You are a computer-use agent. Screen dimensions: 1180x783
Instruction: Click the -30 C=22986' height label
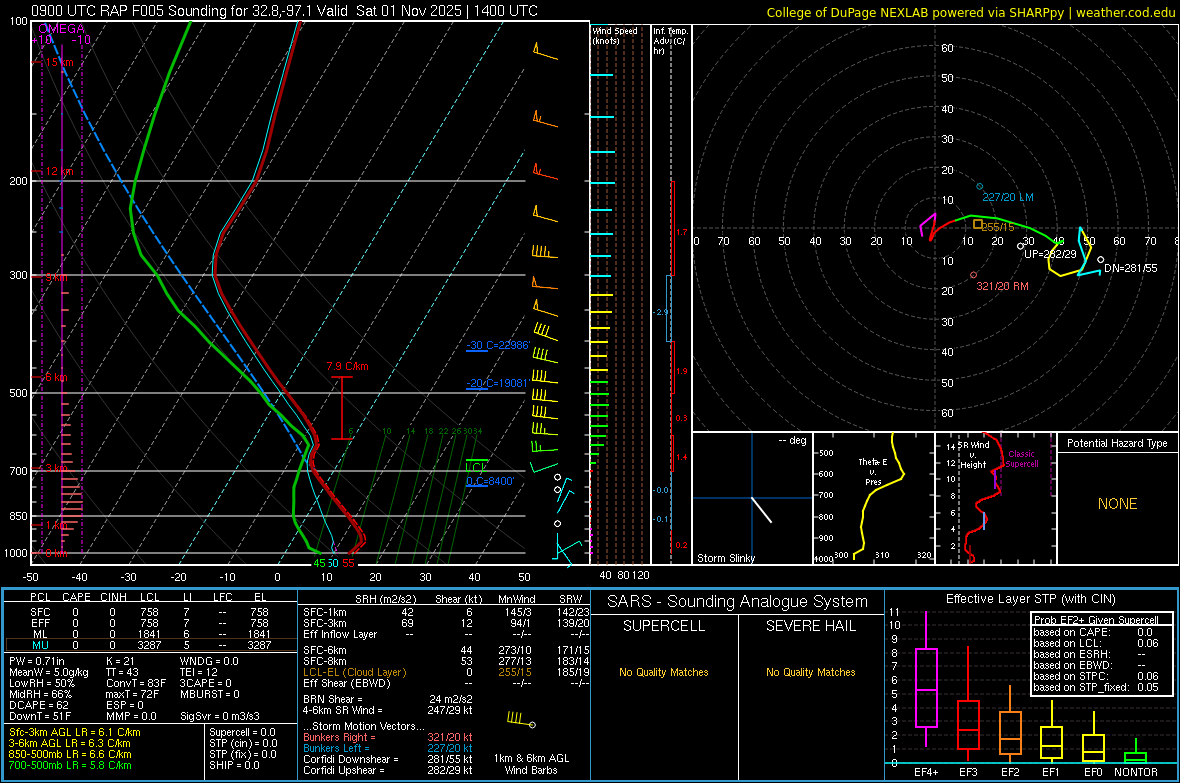[498, 345]
